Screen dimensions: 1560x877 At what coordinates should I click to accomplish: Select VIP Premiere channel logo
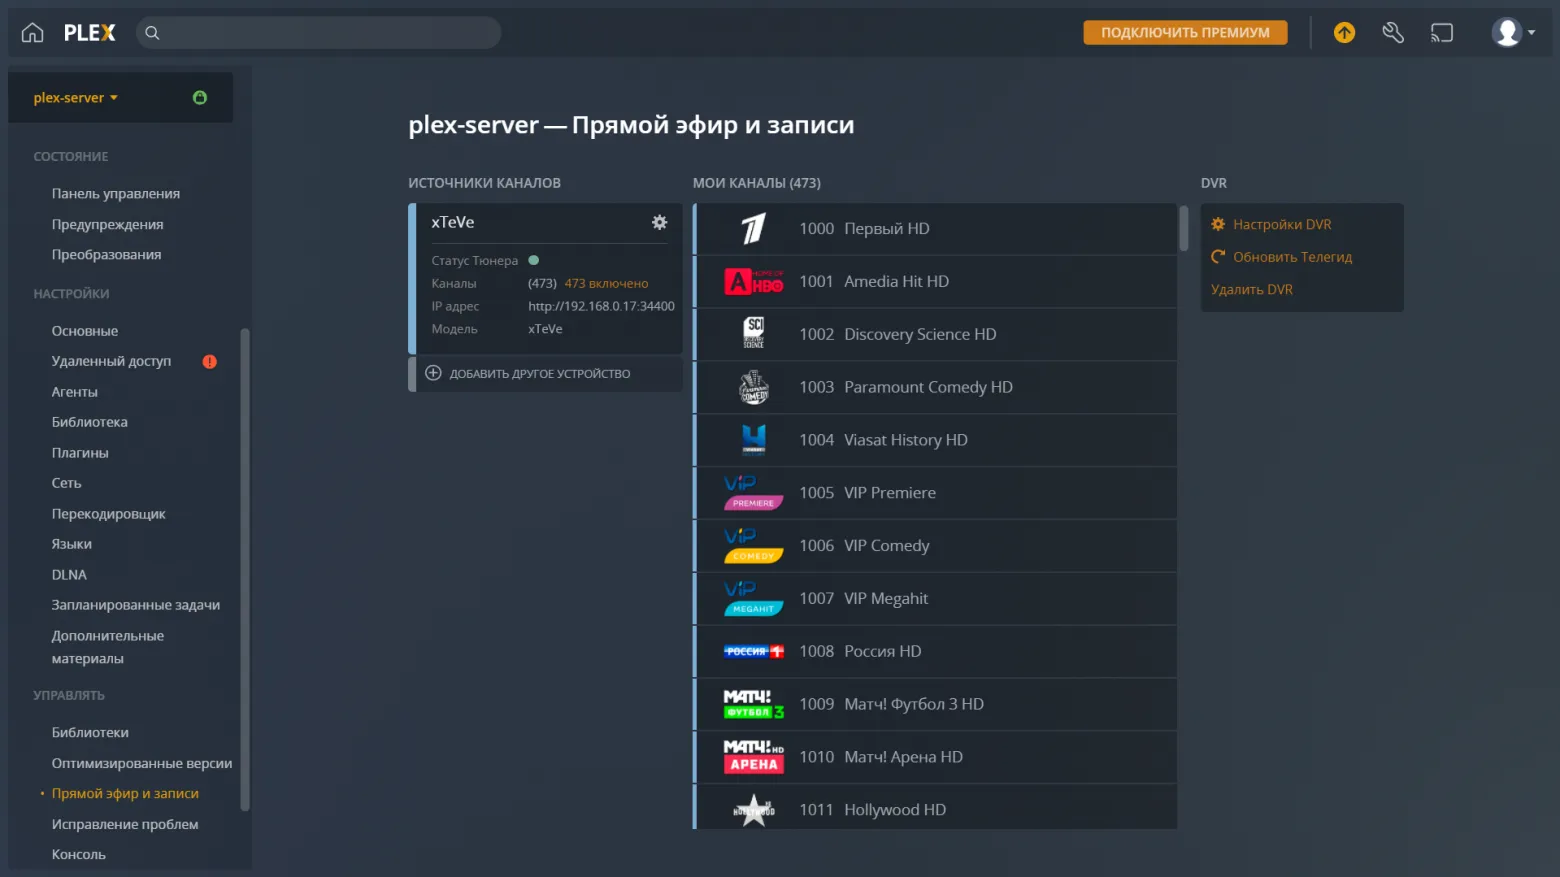pyautogui.click(x=754, y=493)
